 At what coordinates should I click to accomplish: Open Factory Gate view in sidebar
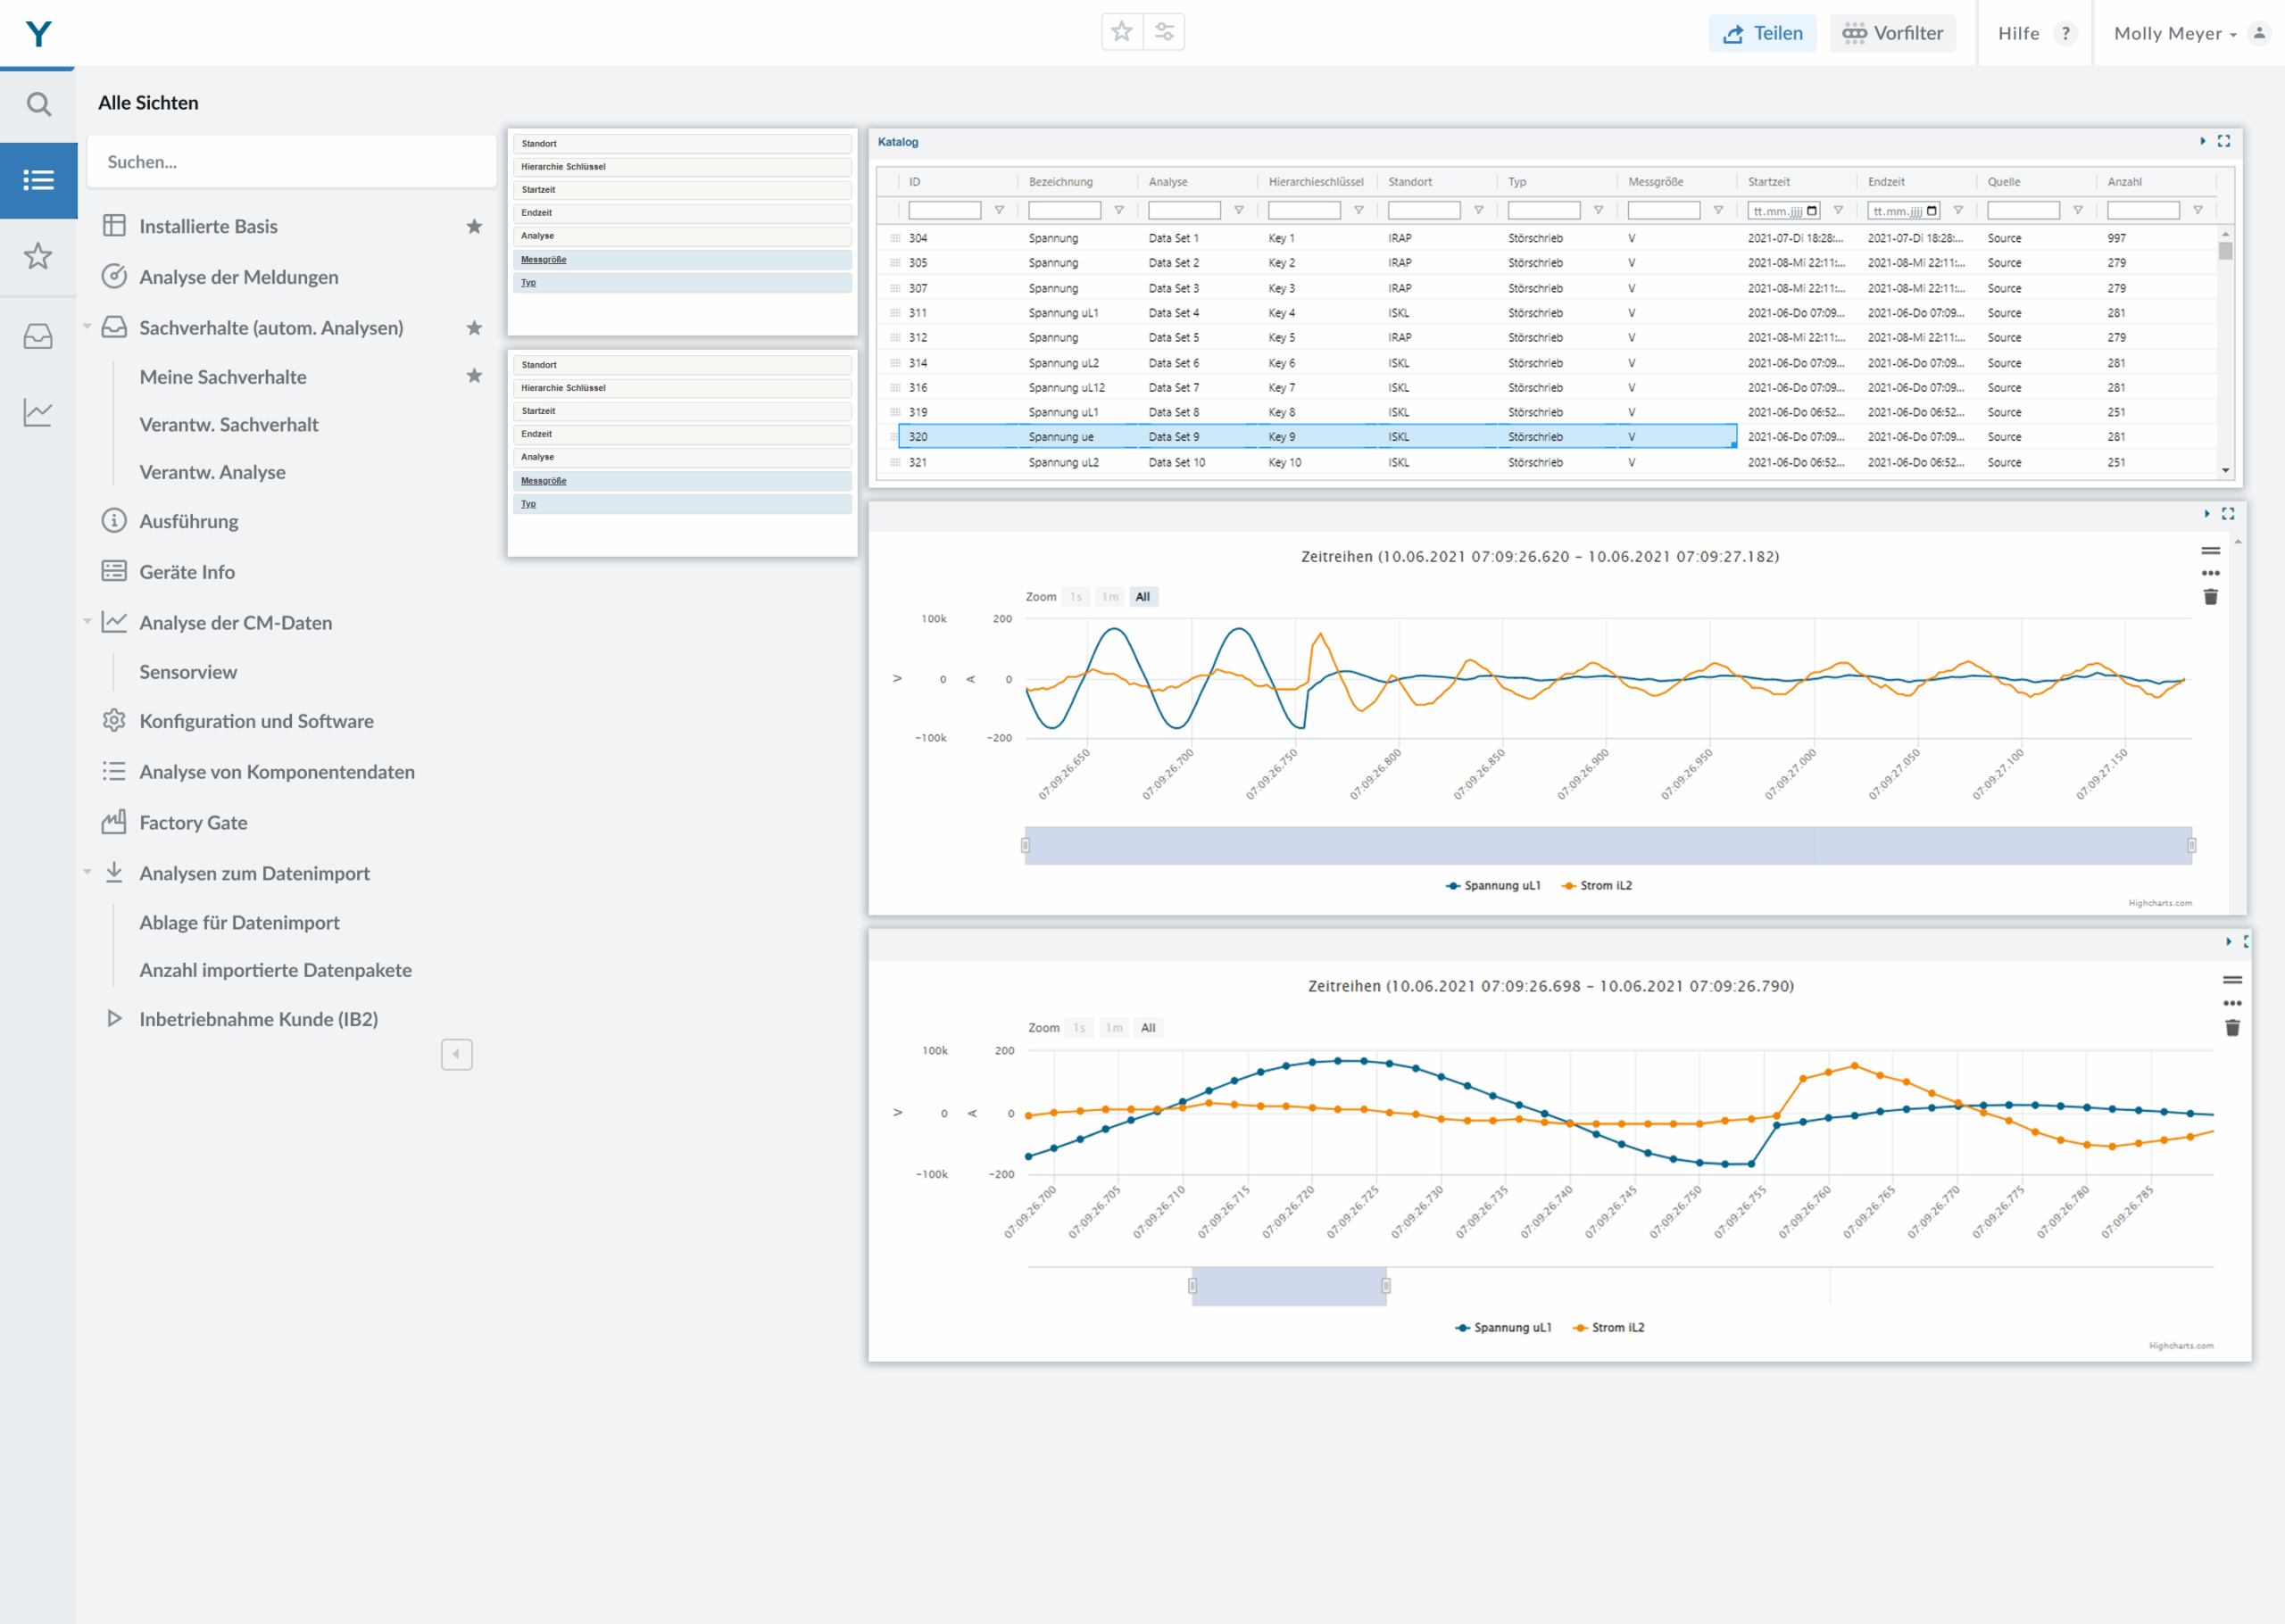pos(193,822)
